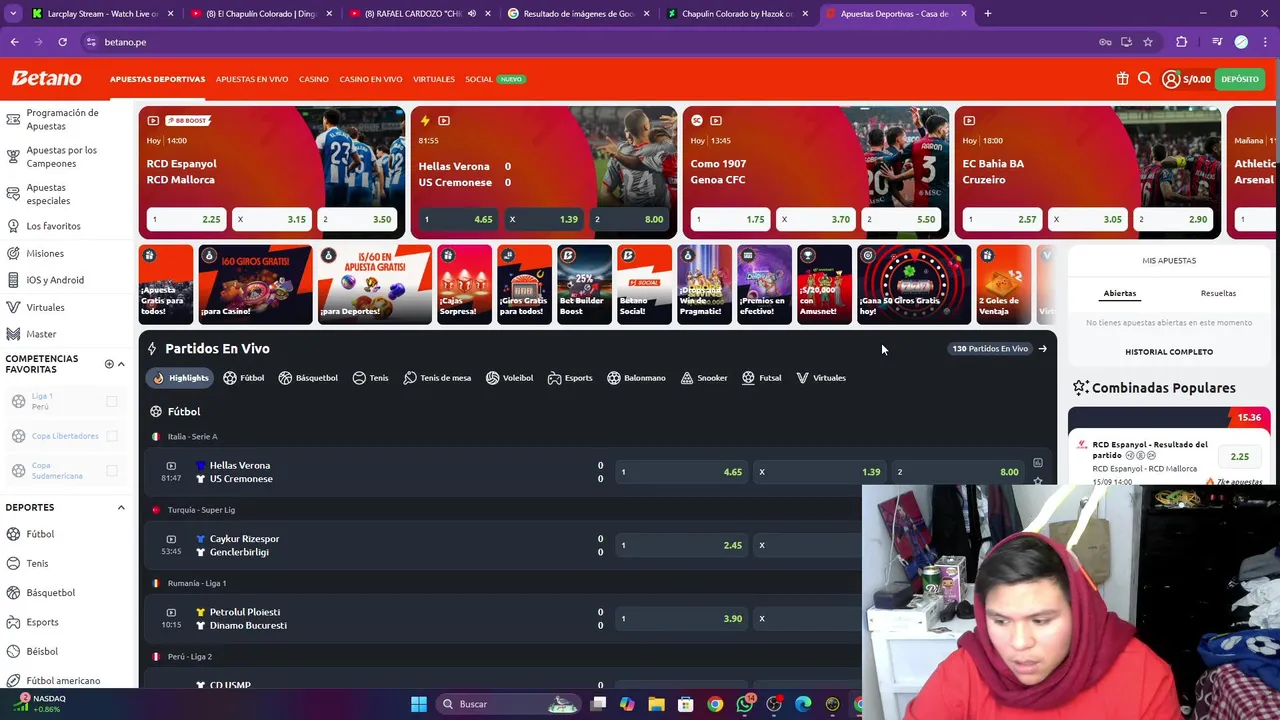Bet draw 3.70 on Como 1907 vs Genoa

pos(816,219)
